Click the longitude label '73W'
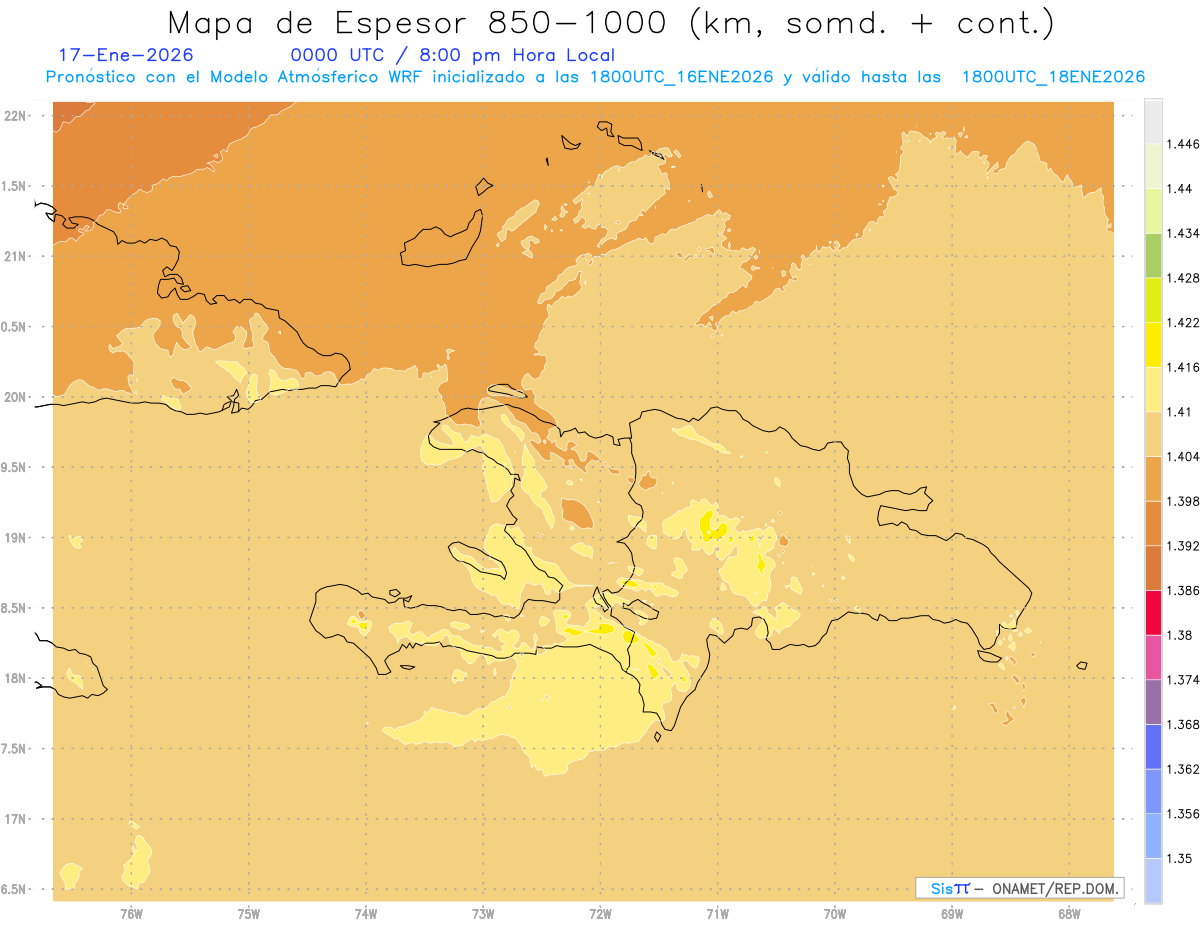The height and width of the screenshot is (927, 1200). tap(483, 914)
